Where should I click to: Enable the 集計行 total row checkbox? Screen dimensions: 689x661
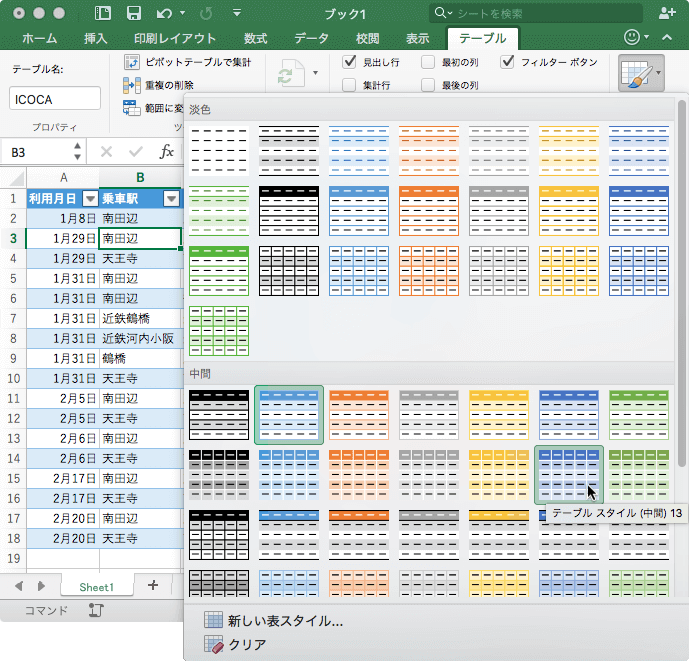350,85
